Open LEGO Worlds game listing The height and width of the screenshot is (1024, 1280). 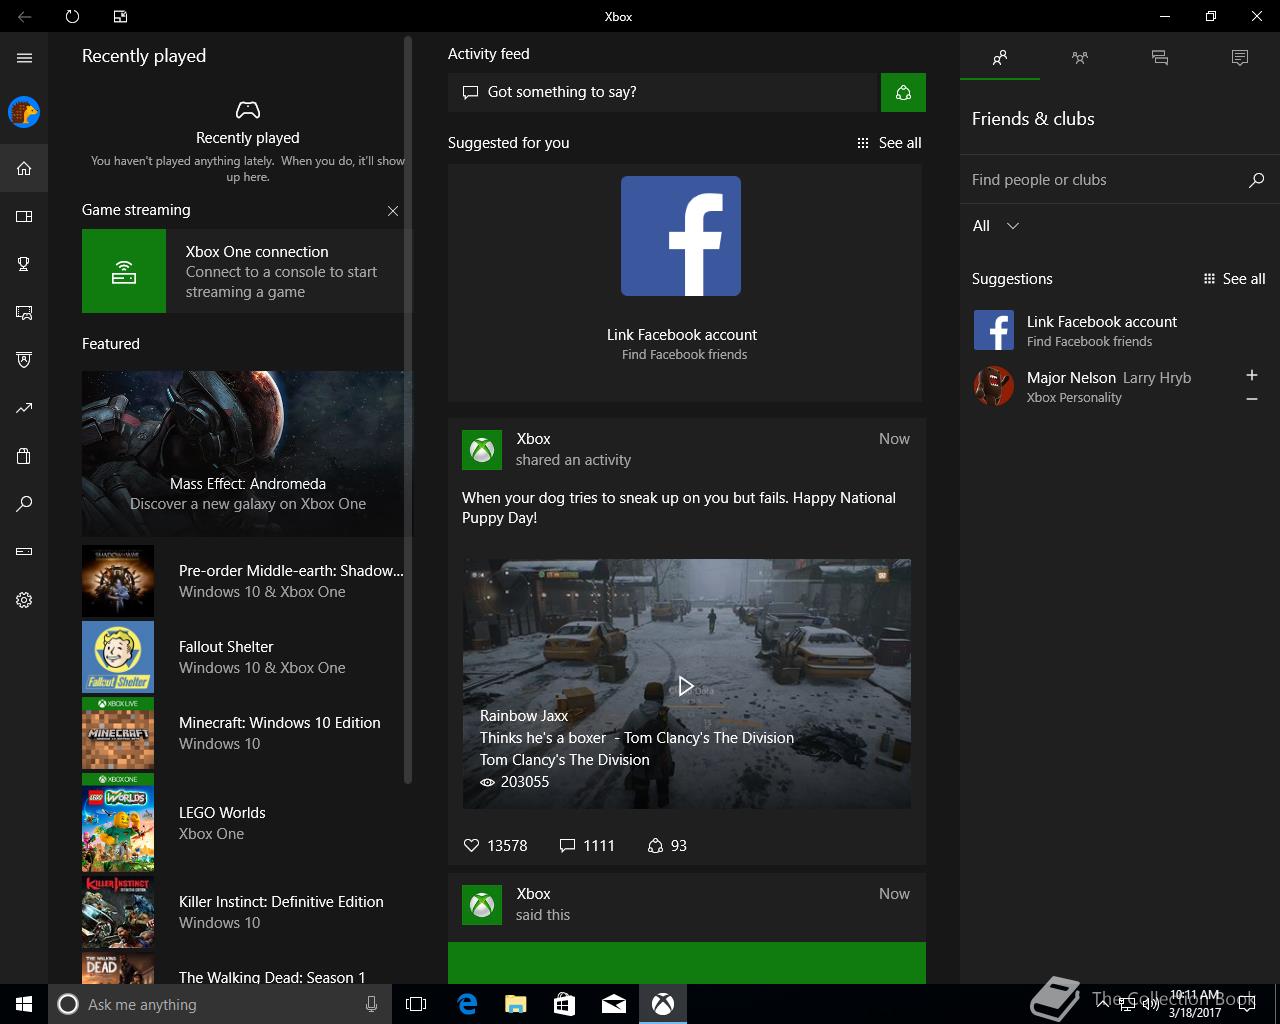click(x=243, y=823)
